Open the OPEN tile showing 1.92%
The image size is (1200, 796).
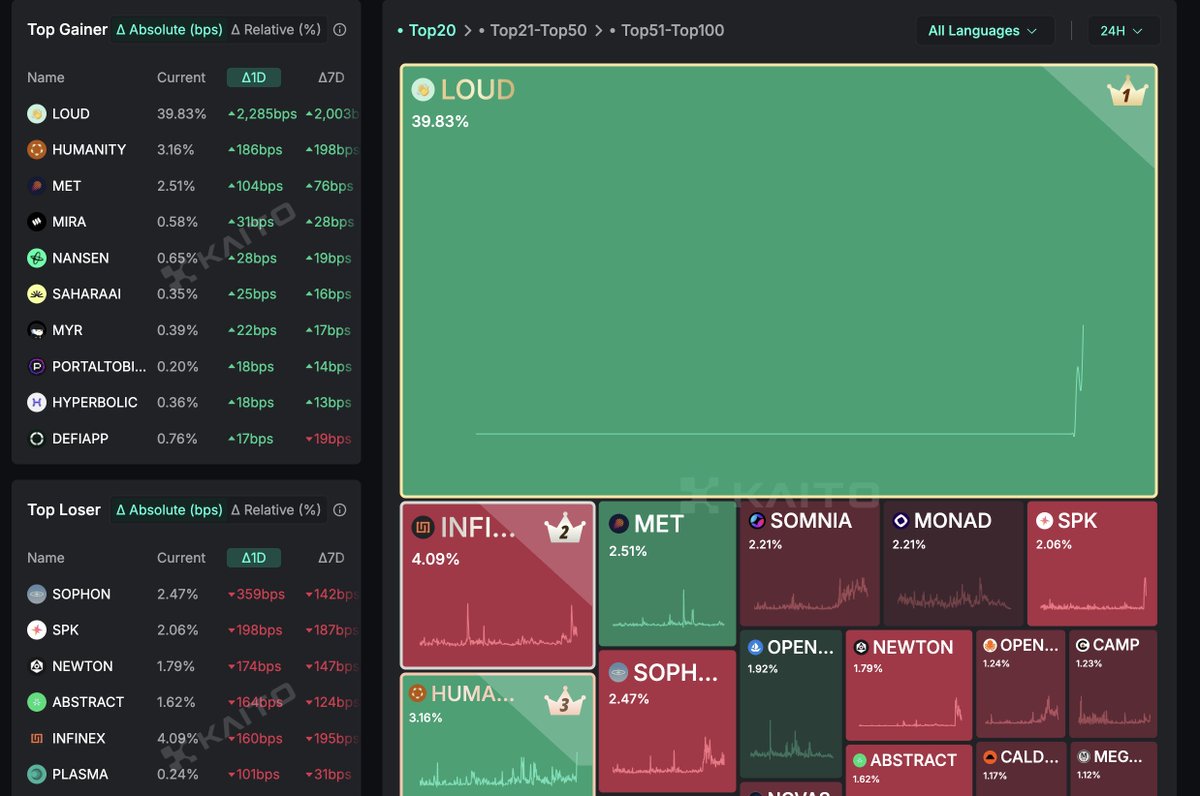click(x=790, y=704)
